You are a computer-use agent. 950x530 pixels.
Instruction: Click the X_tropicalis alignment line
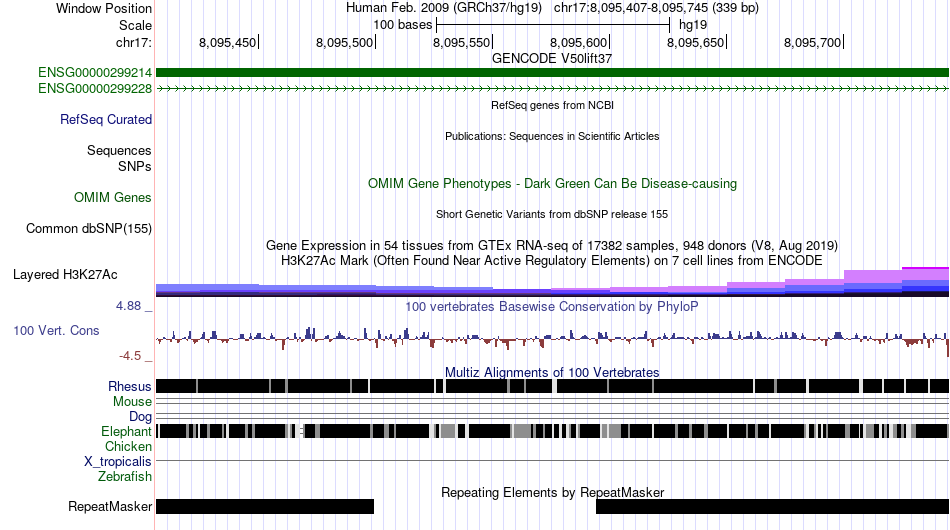tap(552, 461)
